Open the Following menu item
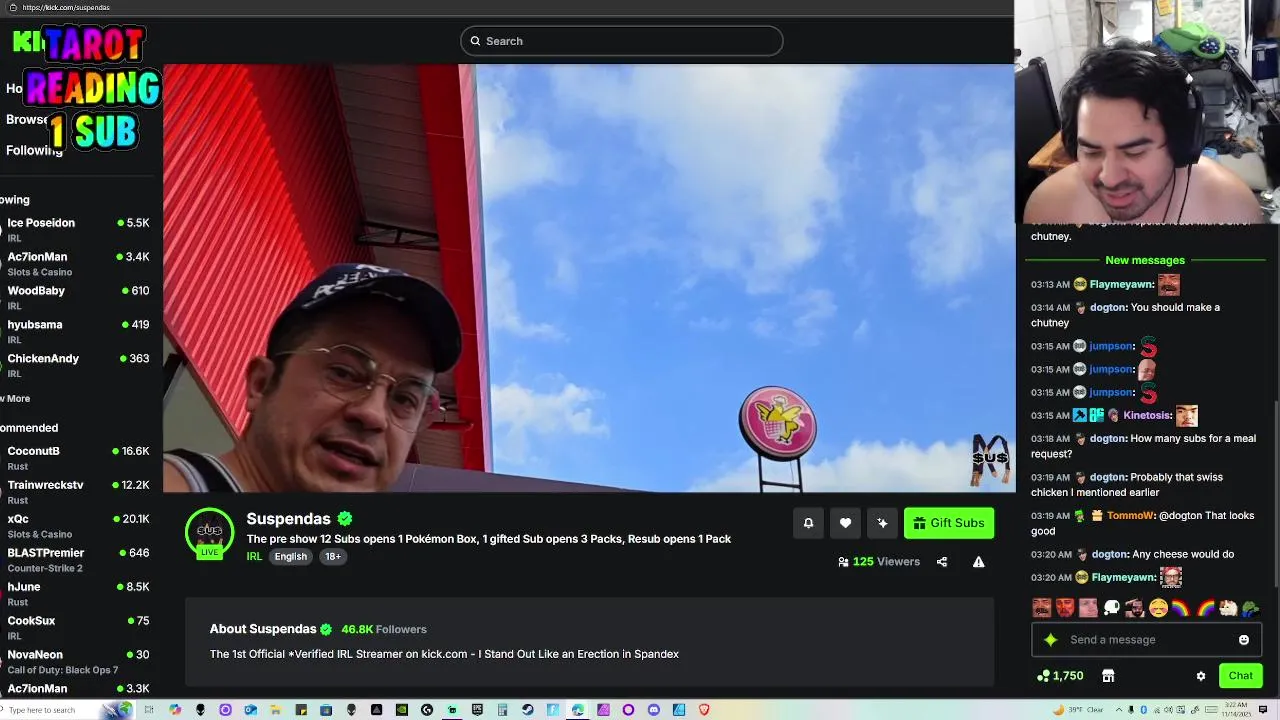Image resolution: width=1280 pixels, height=720 pixels. click(x=34, y=151)
